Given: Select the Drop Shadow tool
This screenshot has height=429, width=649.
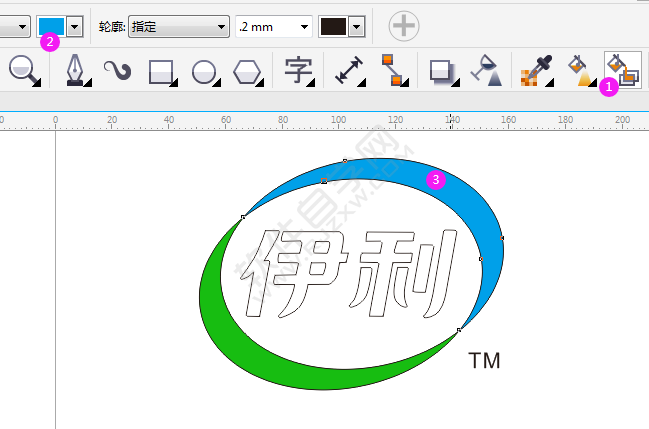Looking at the screenshot, I should [x=444, y=72].
